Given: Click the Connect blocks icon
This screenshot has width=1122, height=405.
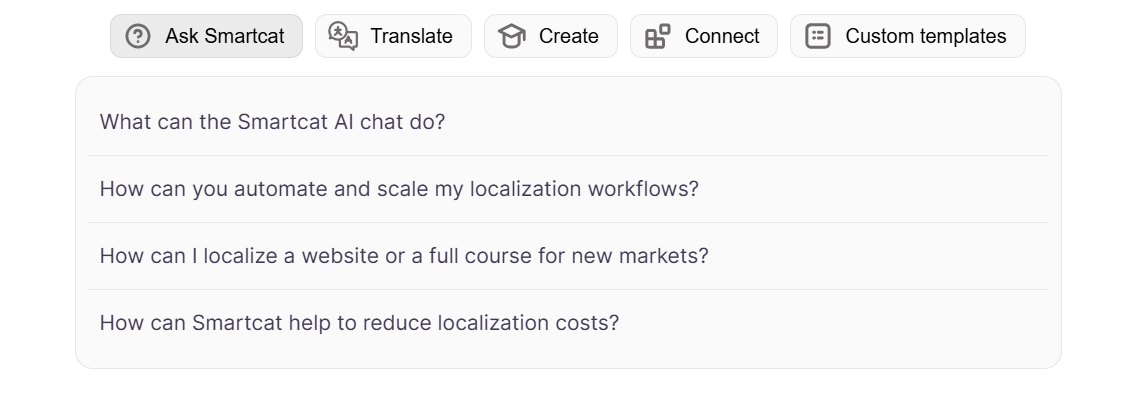Looking at the screenshot, I should (x=658, y=36).
